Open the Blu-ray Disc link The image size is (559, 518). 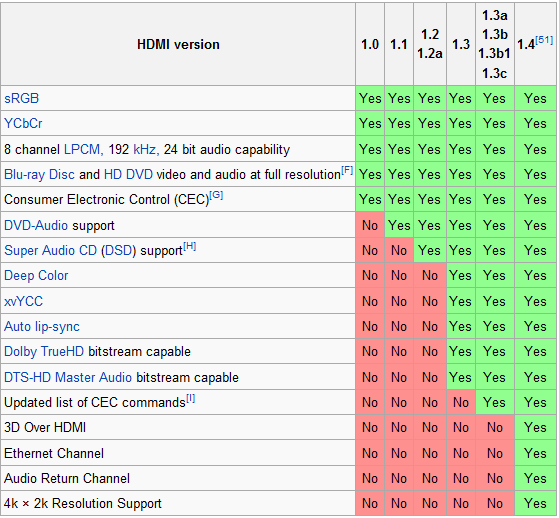tap(39, 174)
